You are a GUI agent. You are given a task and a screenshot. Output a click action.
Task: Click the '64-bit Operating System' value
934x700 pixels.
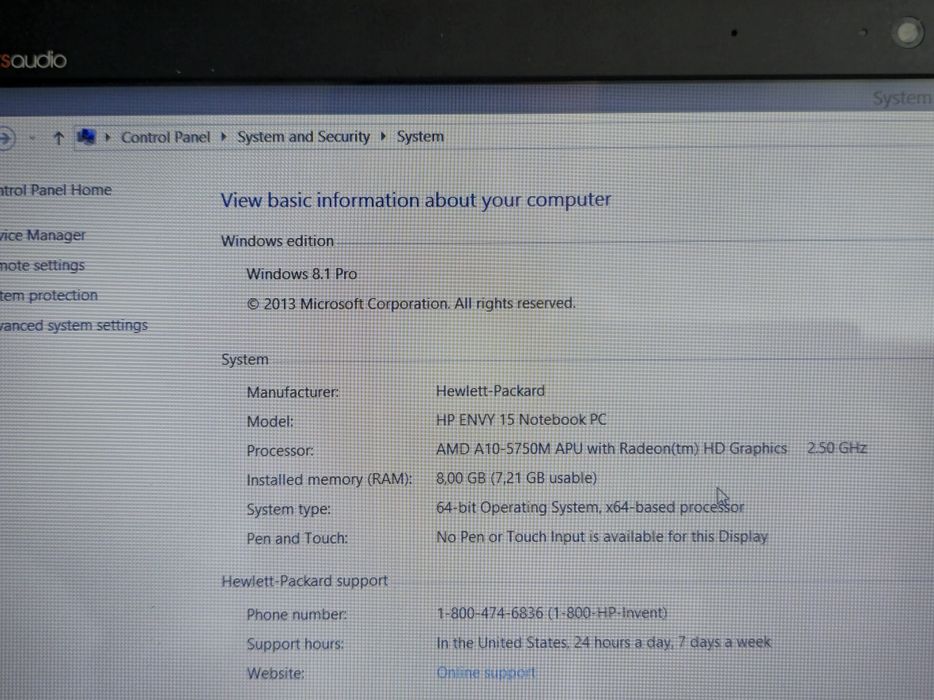590,507
